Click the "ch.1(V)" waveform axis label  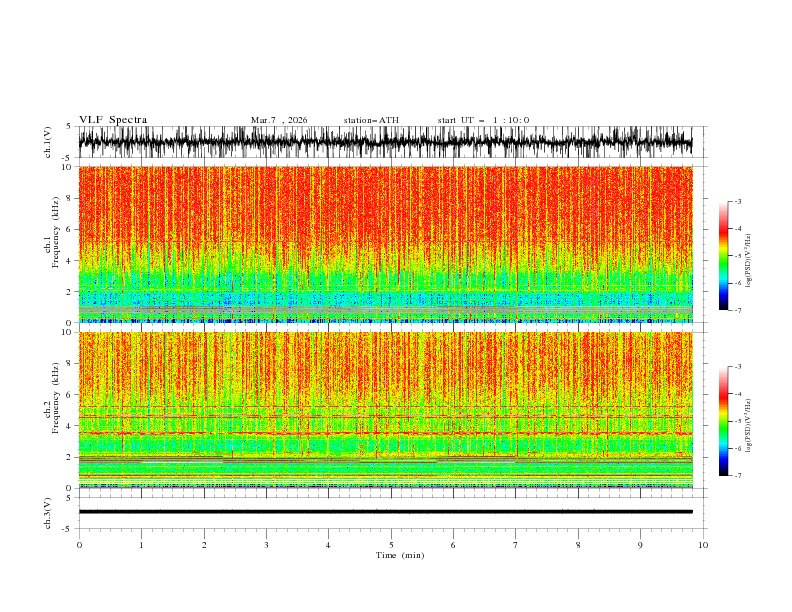48,142
